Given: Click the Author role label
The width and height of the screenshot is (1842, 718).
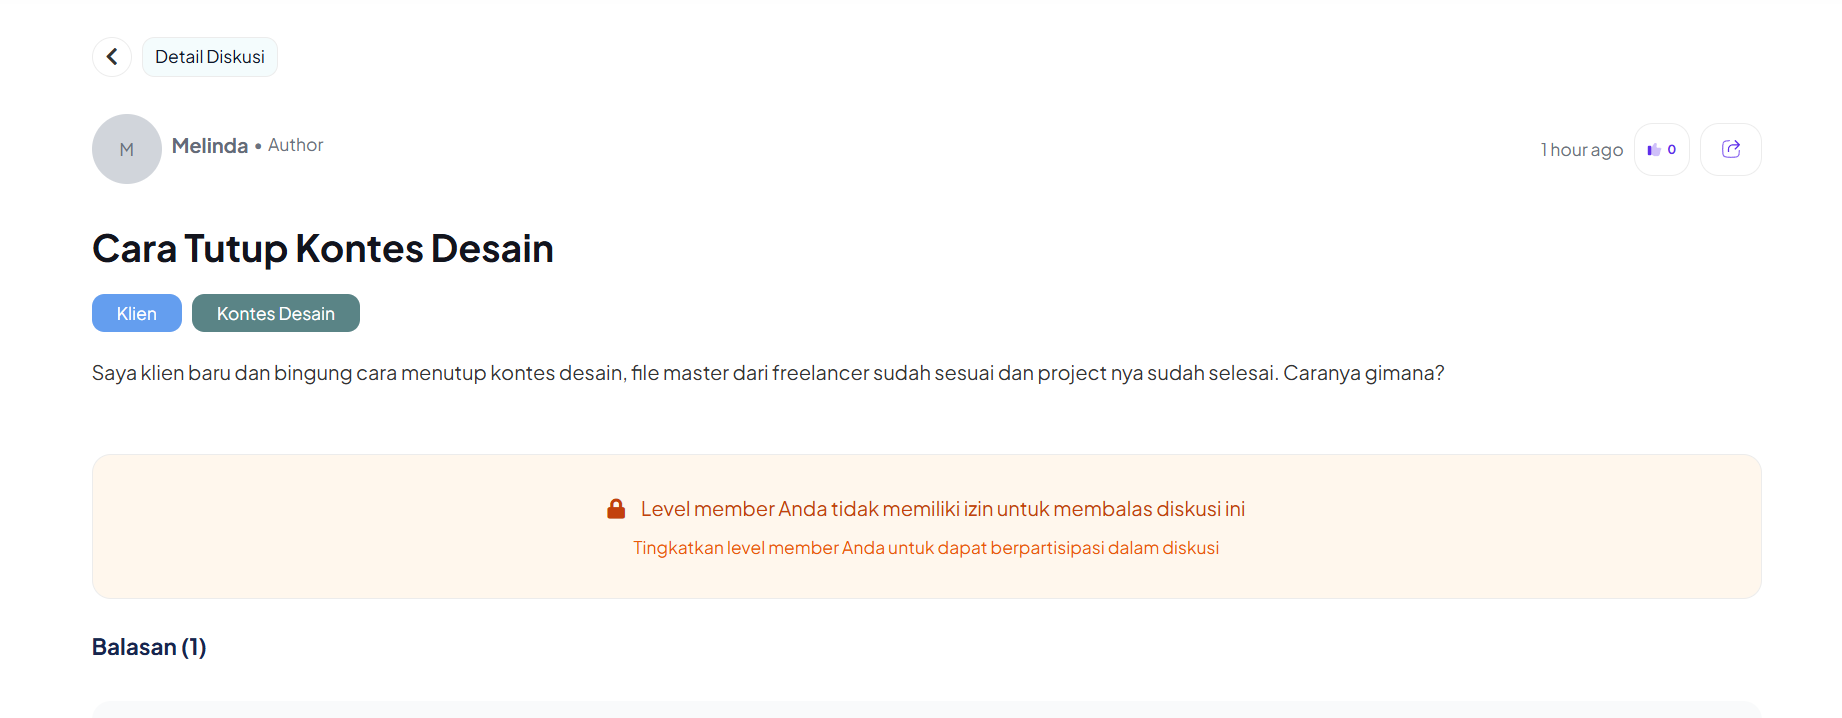Looking at the screenshot, I should [296, 145].
